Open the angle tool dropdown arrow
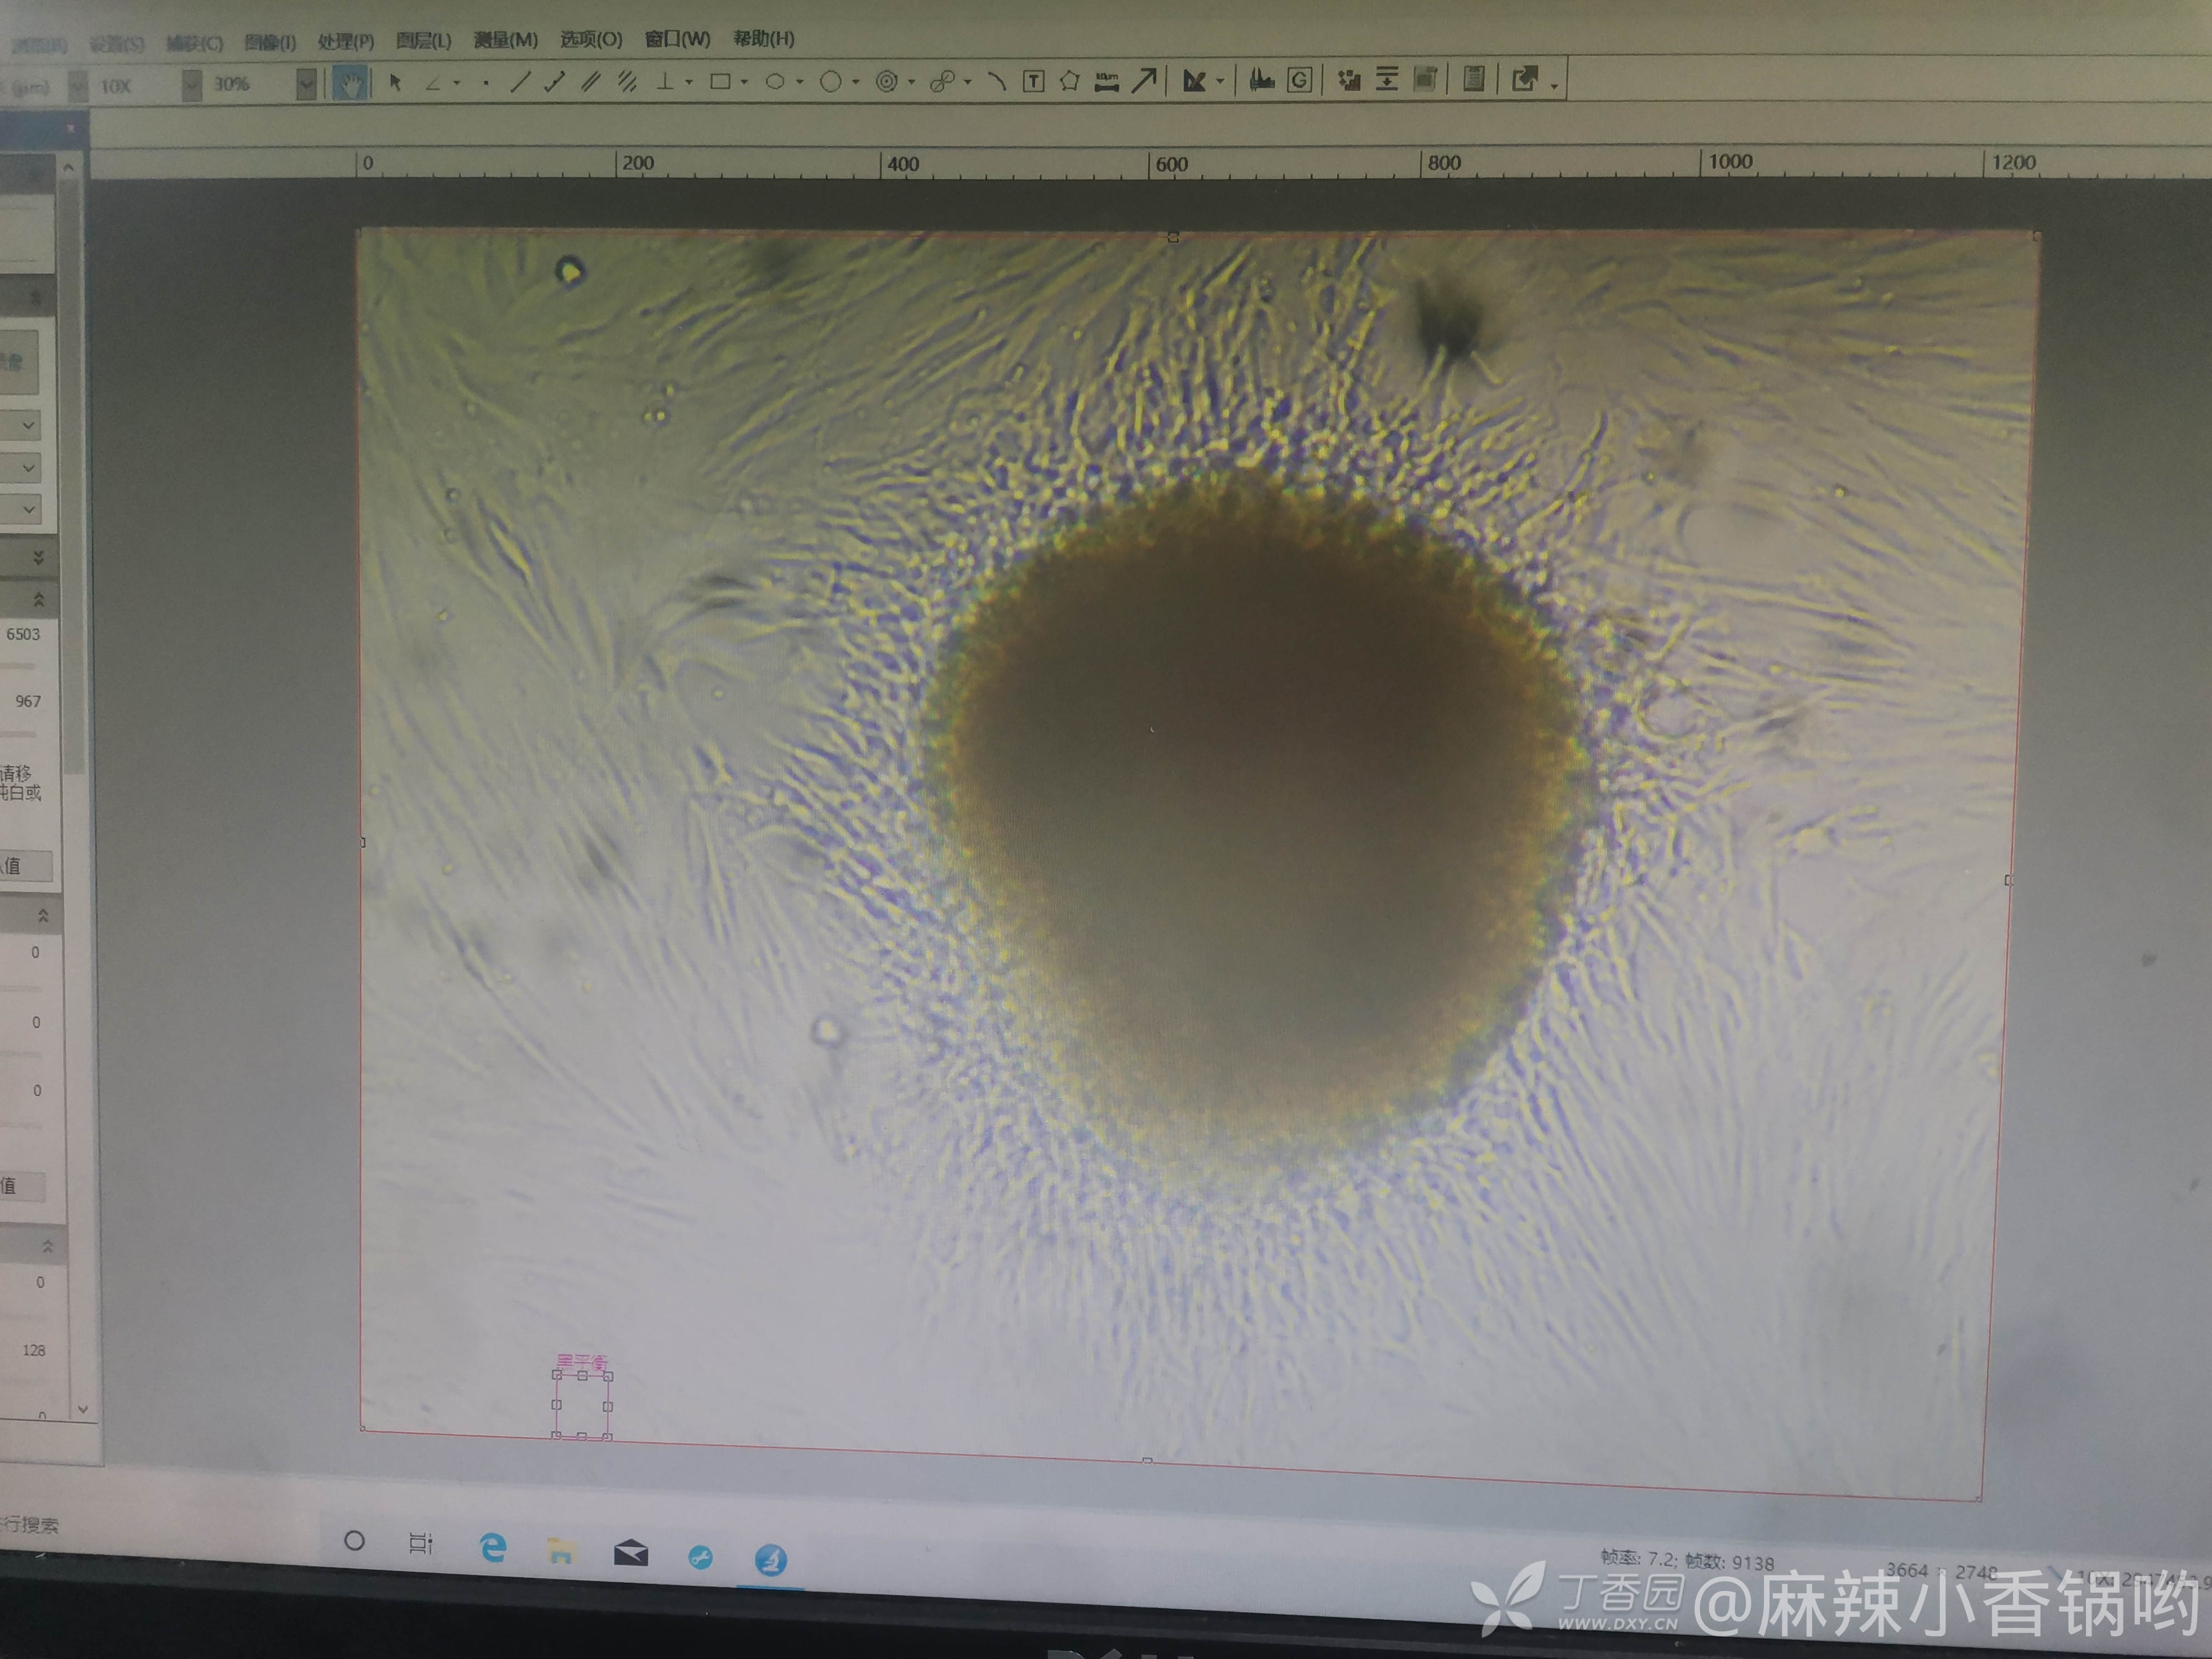The width and height of the screenshot is (2212, 1659). pos(457,84)
